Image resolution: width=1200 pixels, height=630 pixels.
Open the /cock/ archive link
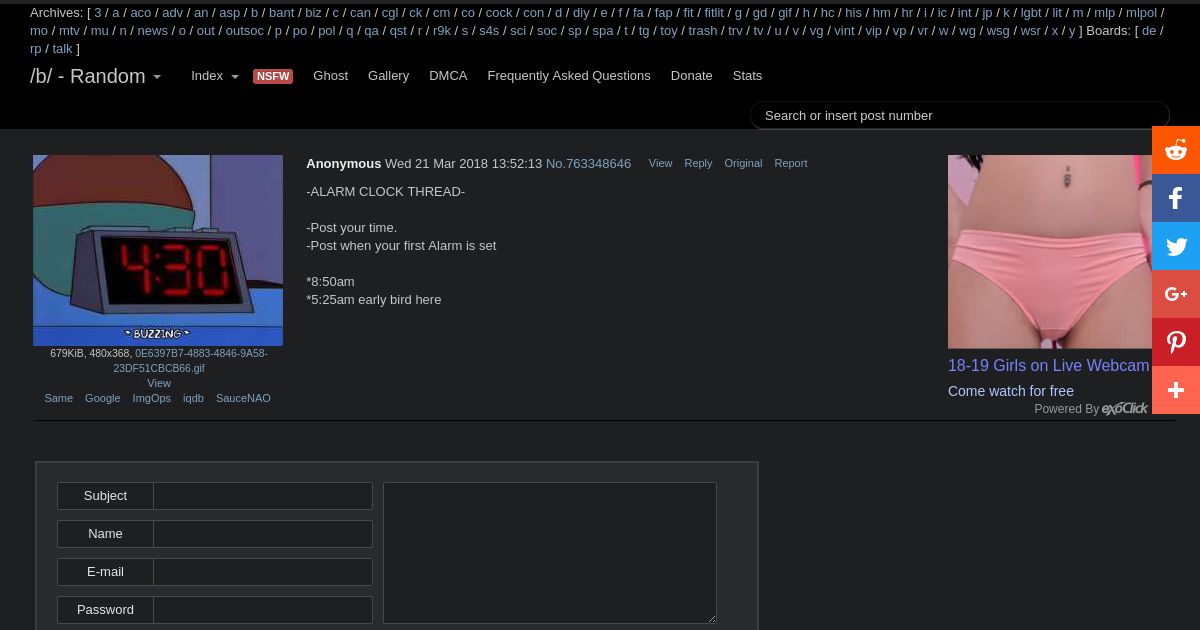pyautogui.click(x=499, y=13)
